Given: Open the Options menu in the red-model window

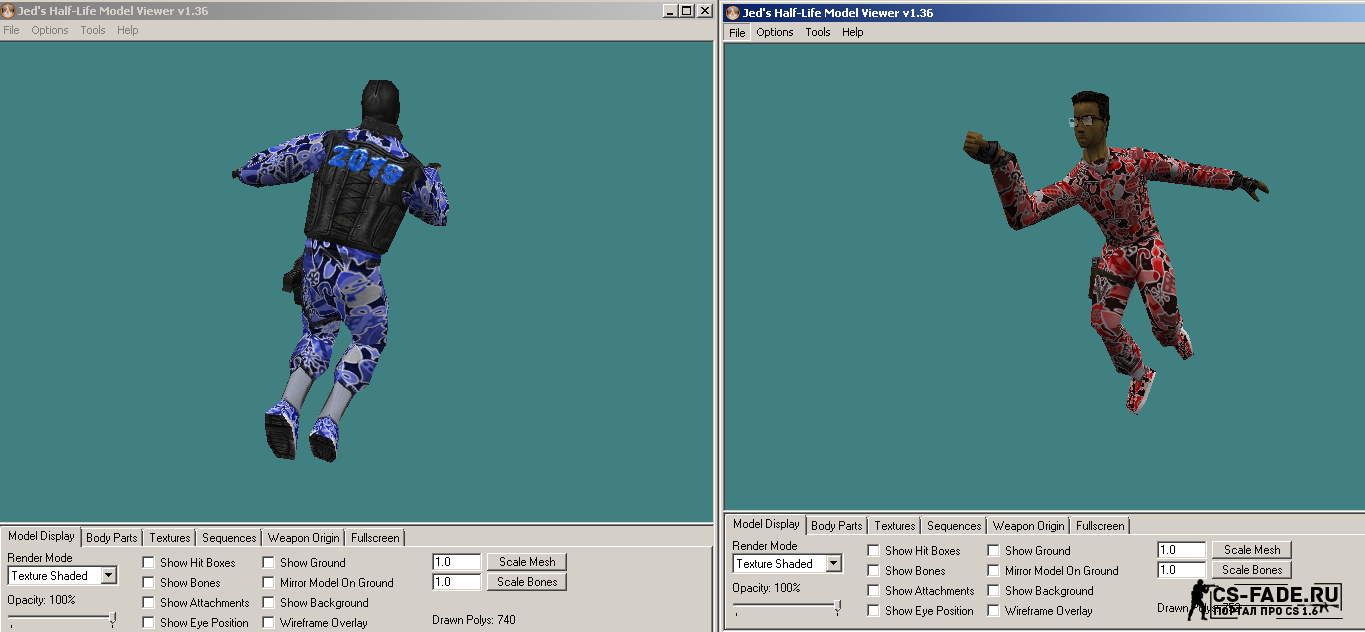Looking at the screenshot, I should 775,32.
